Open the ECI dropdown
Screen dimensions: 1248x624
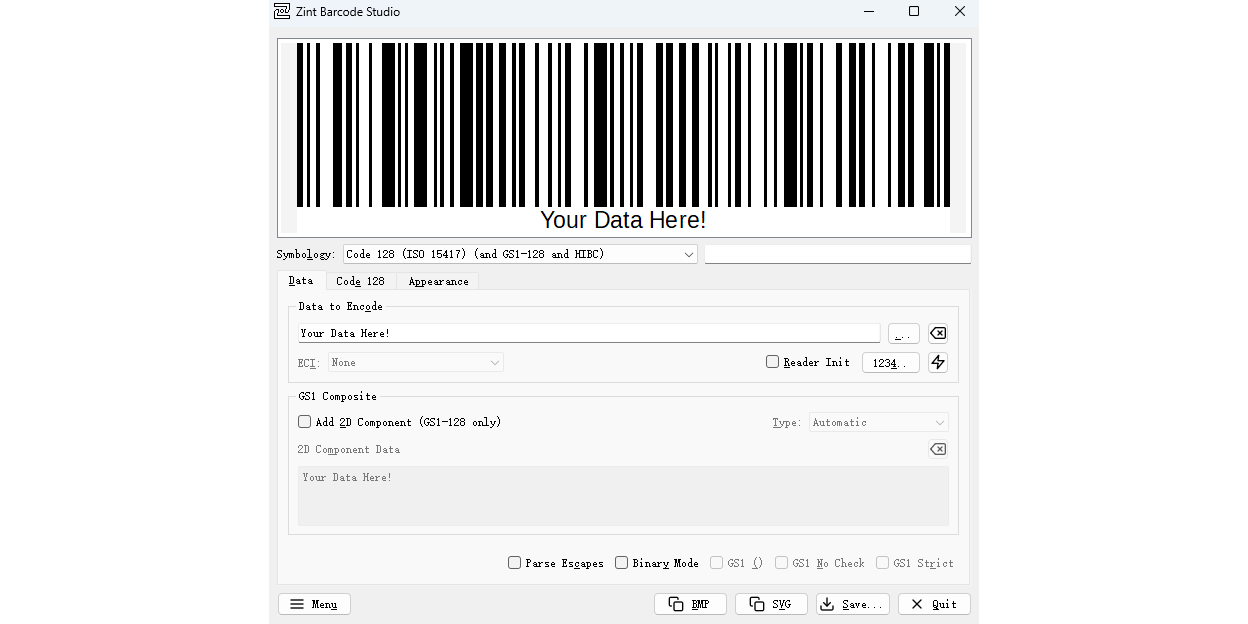click(x=415, y=362)
